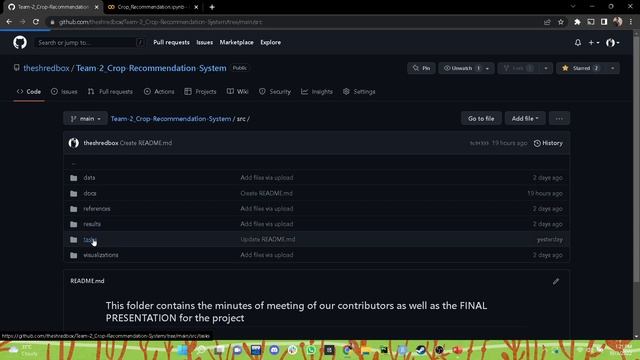
Task: Switch to the Actions tab
Action: pos(159,91)
